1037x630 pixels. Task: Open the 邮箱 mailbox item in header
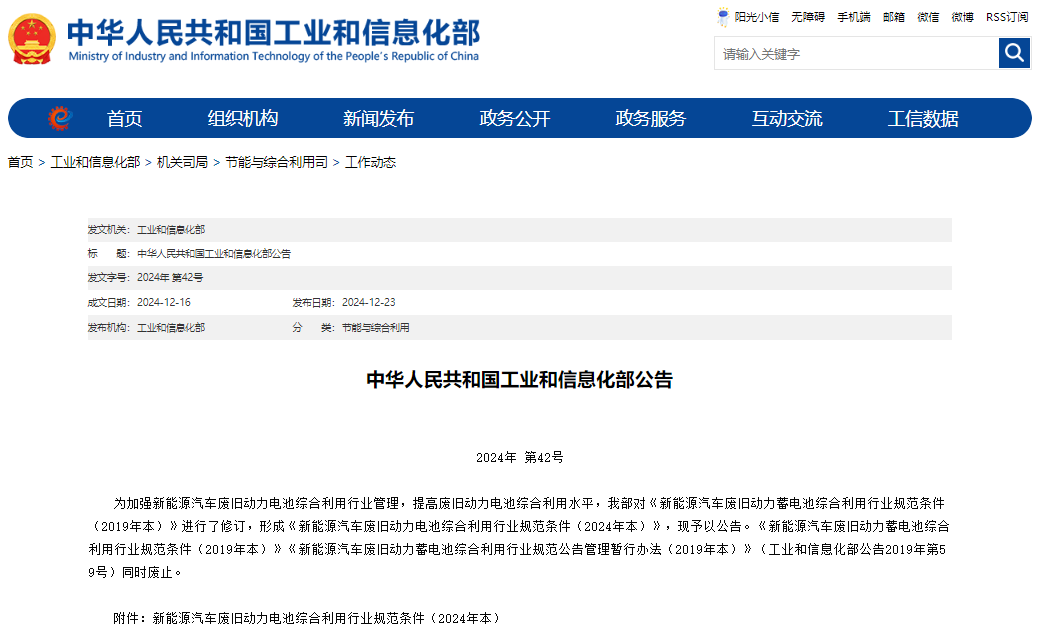[893, 17]
